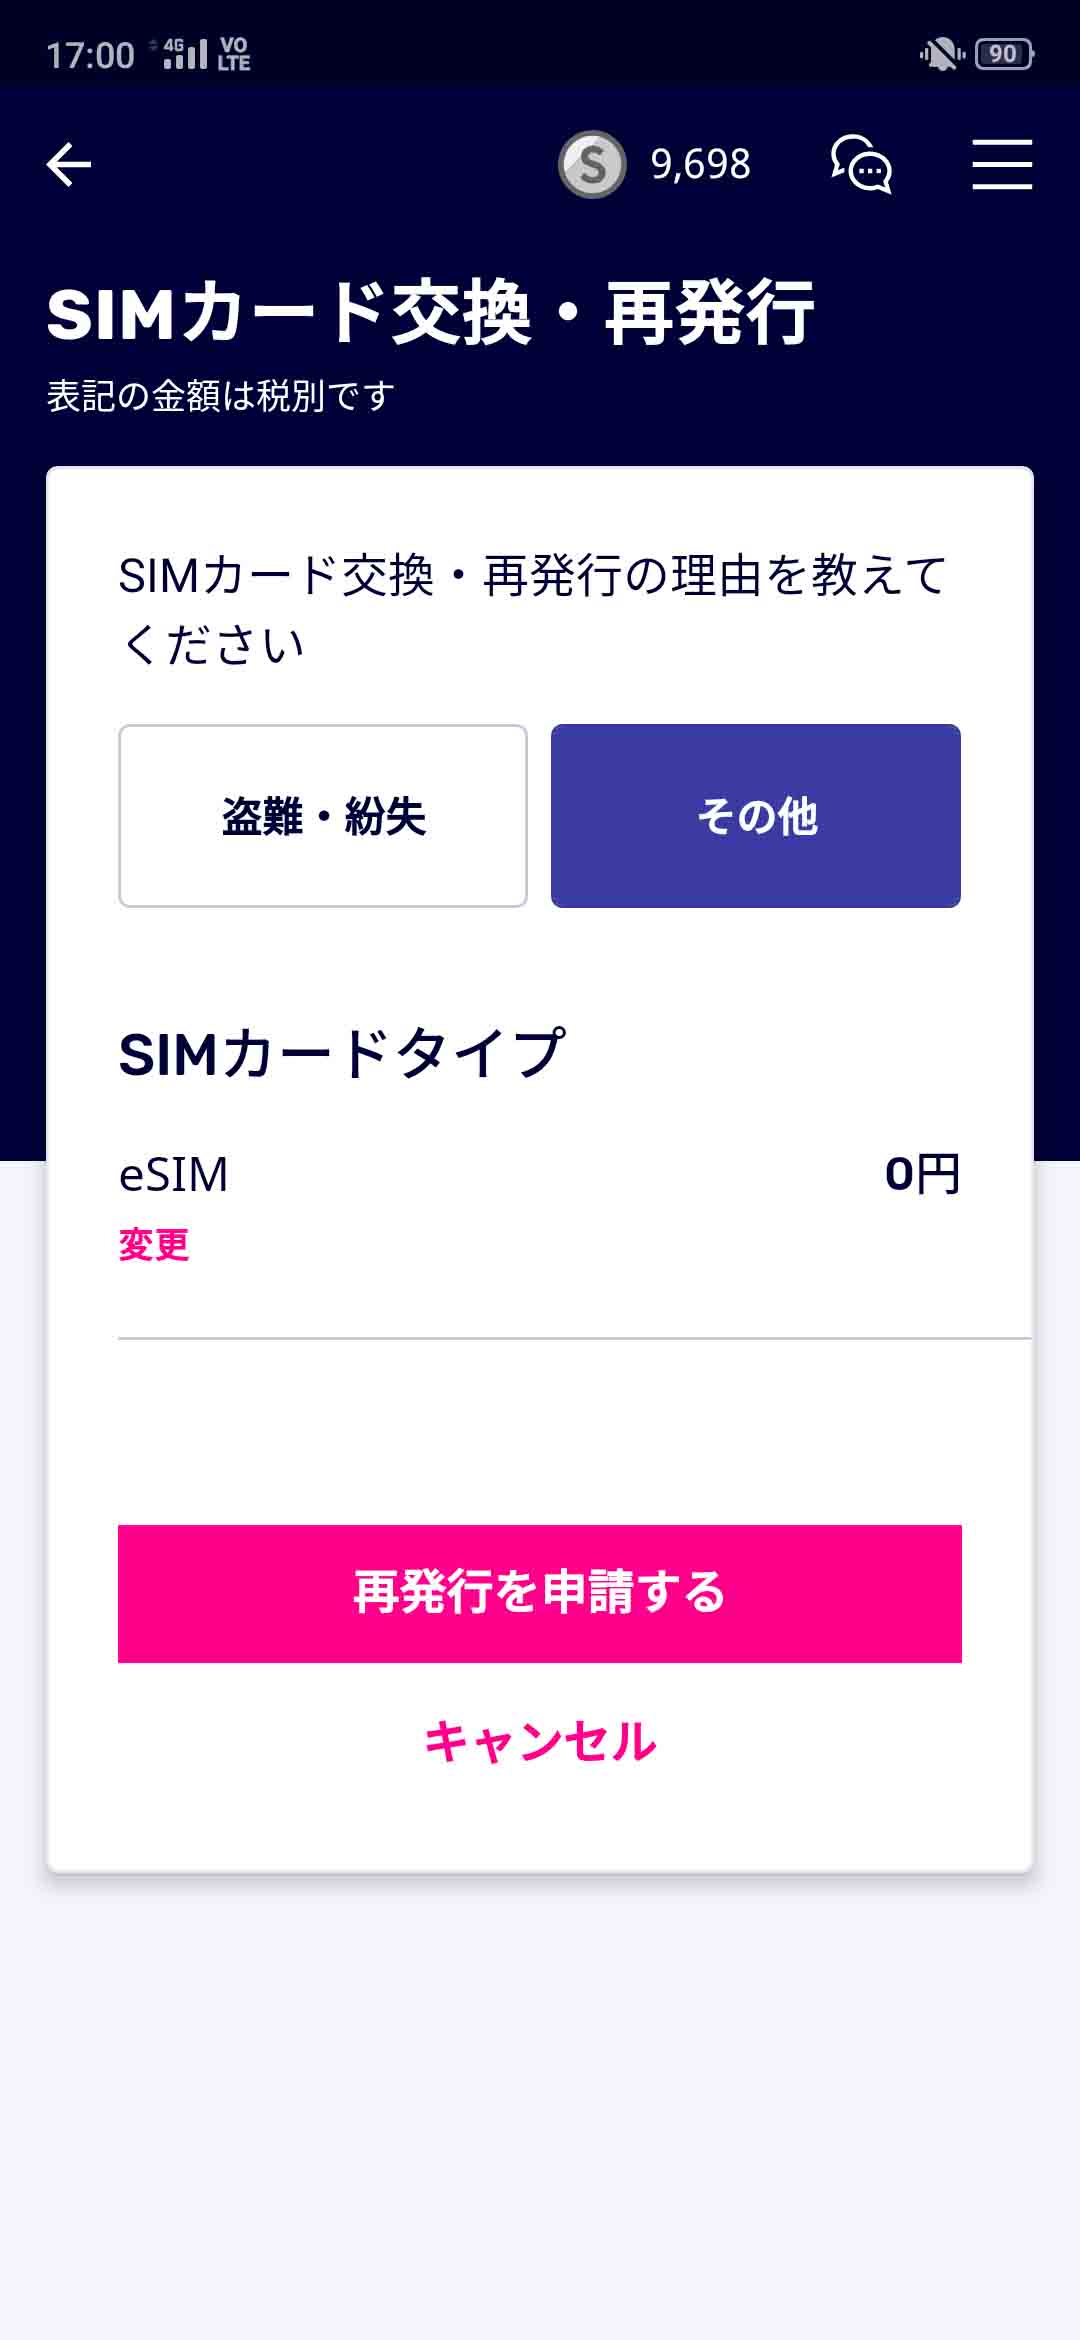Select その他 as the reason
This screenshot has height=2340, width=1080.
point(756,816)
